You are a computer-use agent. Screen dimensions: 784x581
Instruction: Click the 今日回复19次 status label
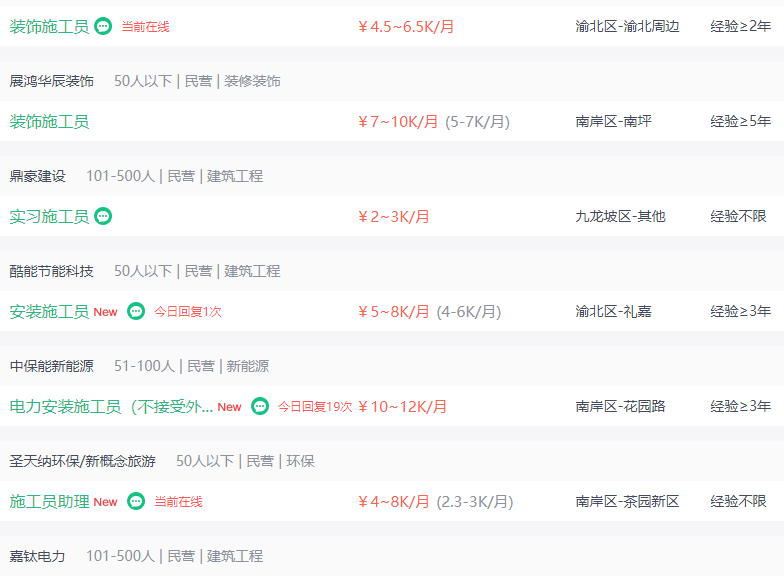click(x=315, y=406)
